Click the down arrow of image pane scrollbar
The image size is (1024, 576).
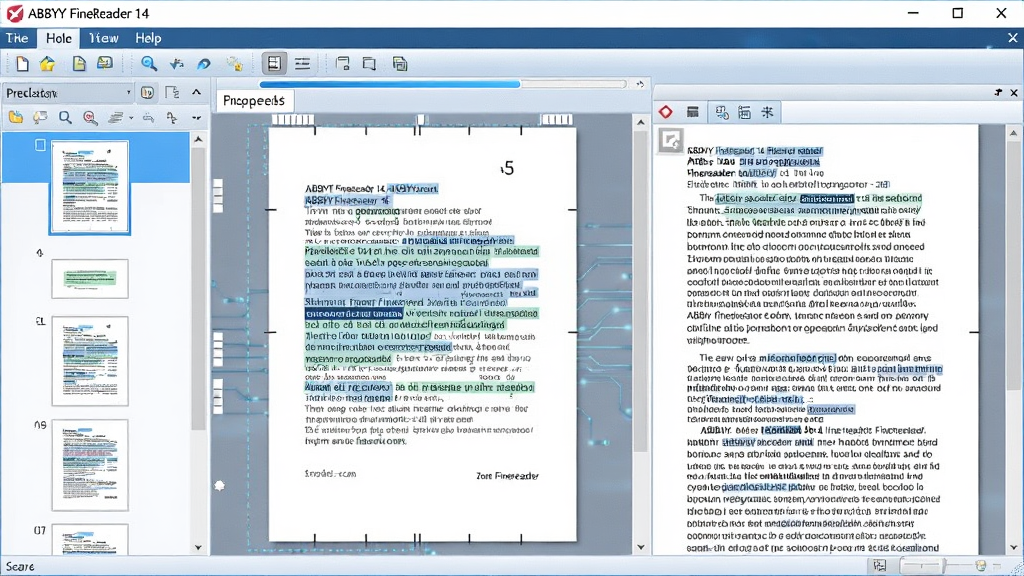(x=641, y=547)
